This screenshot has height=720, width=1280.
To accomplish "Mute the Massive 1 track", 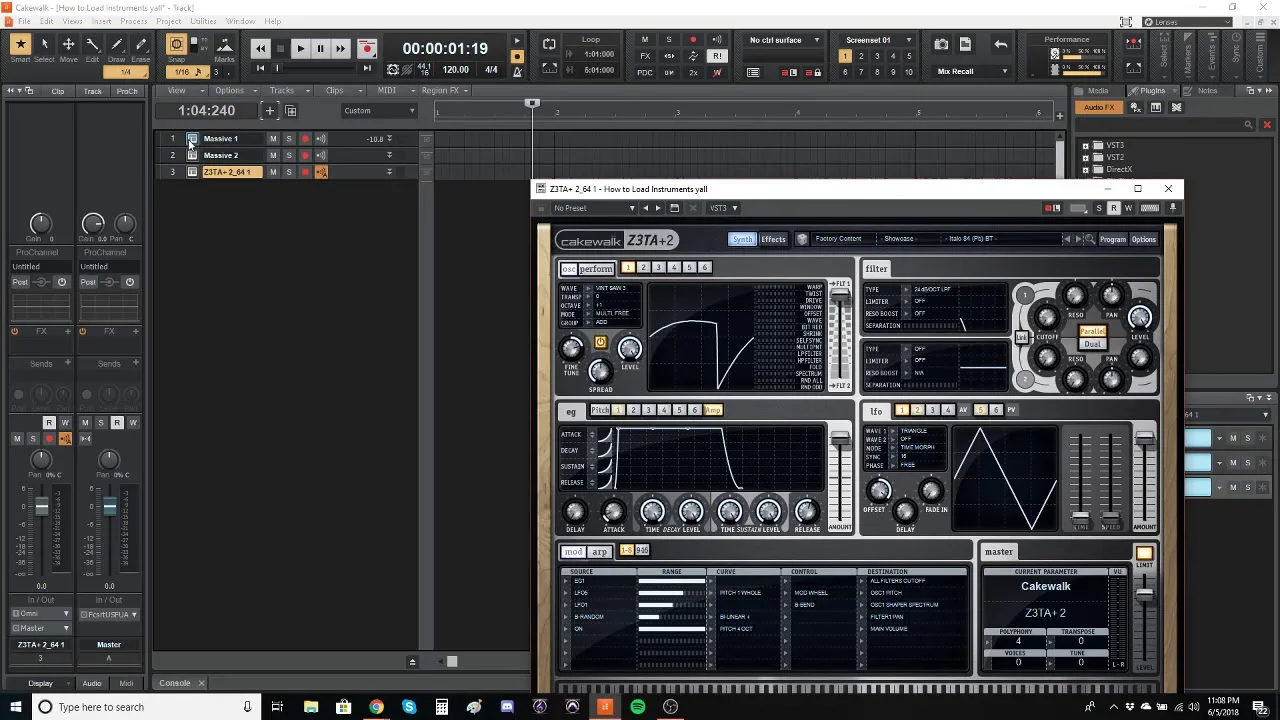I will point(273,139).
